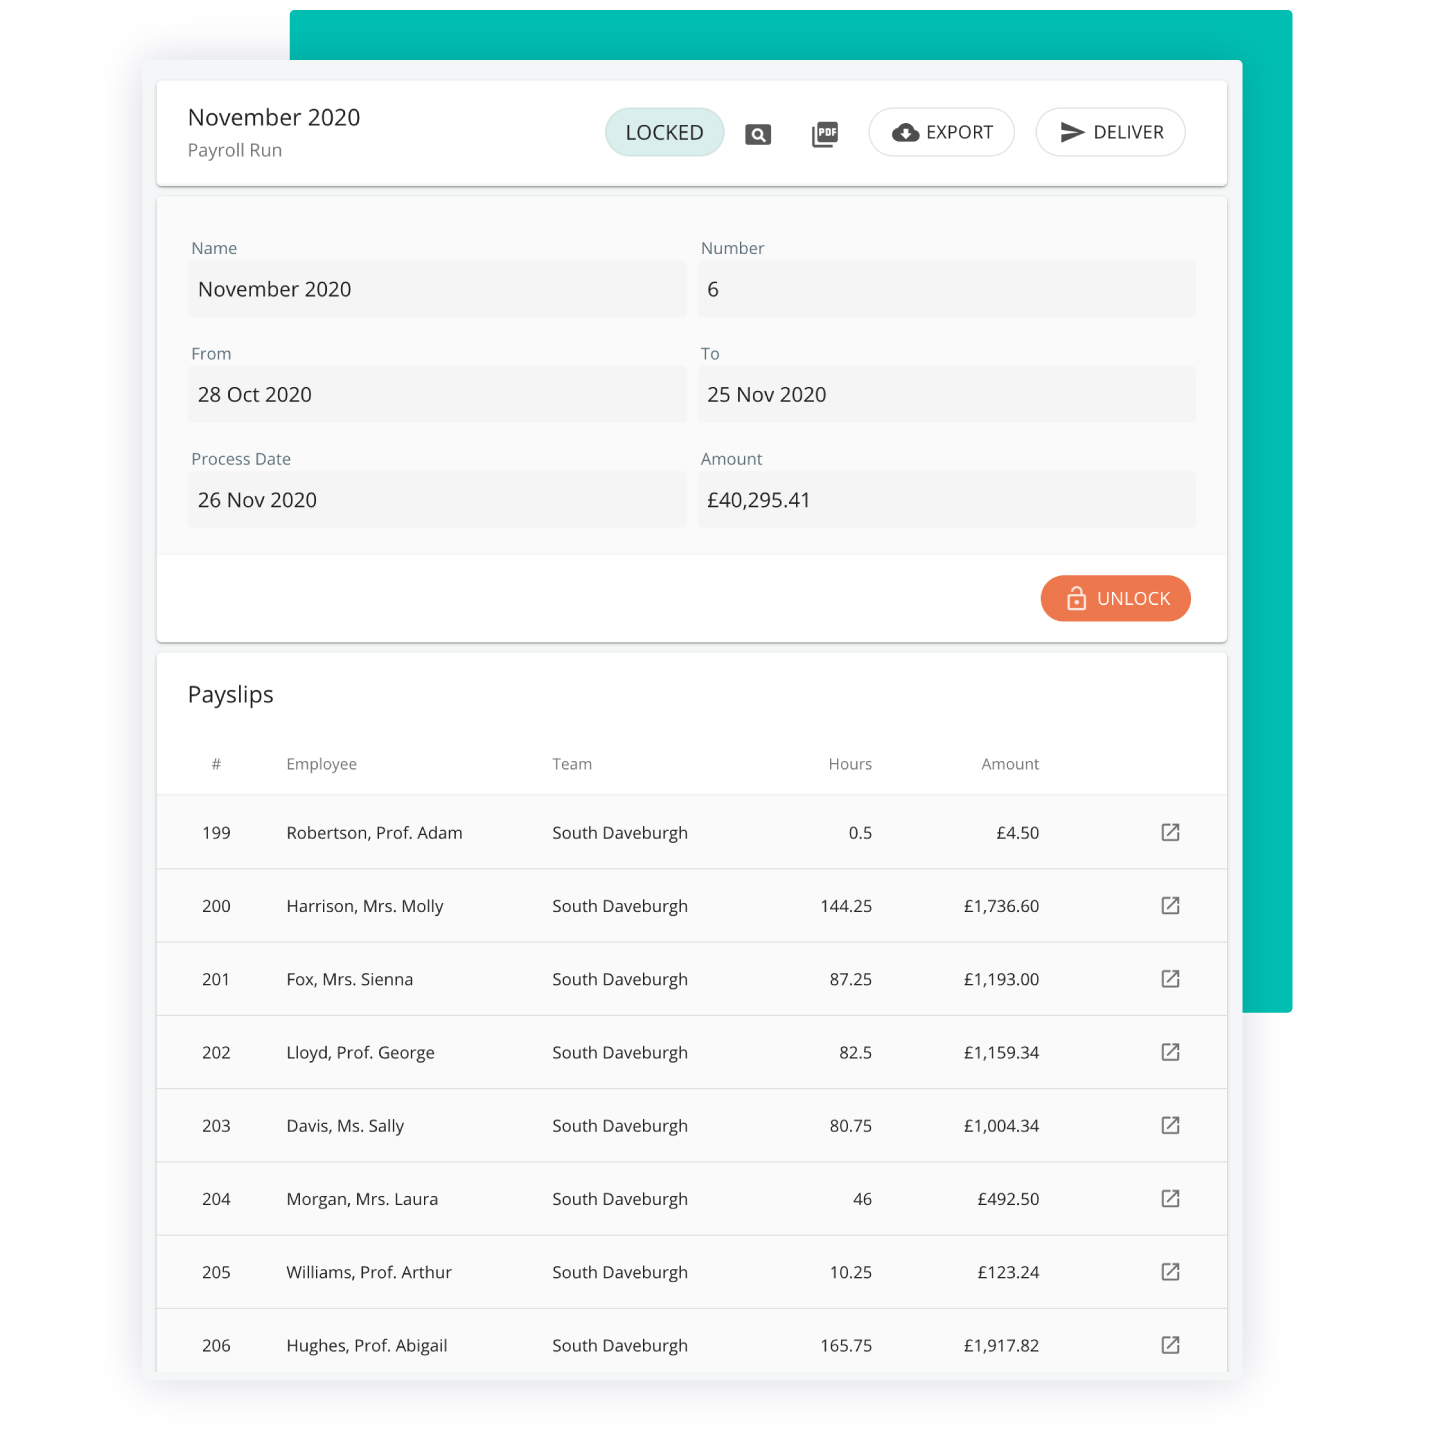The width and height of the screenshot is (1440, 1440).
Task: Click hours value 165.75
Action: coord(846,1345)
